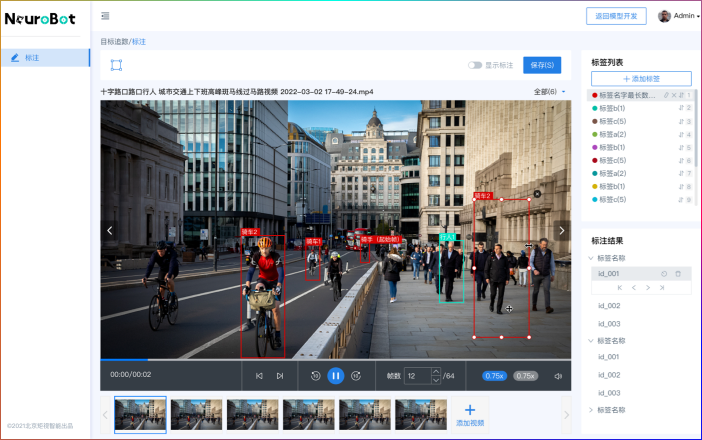702x440 pixels.
Task: Open the Admin user dropdown
Action: point(679,16)
